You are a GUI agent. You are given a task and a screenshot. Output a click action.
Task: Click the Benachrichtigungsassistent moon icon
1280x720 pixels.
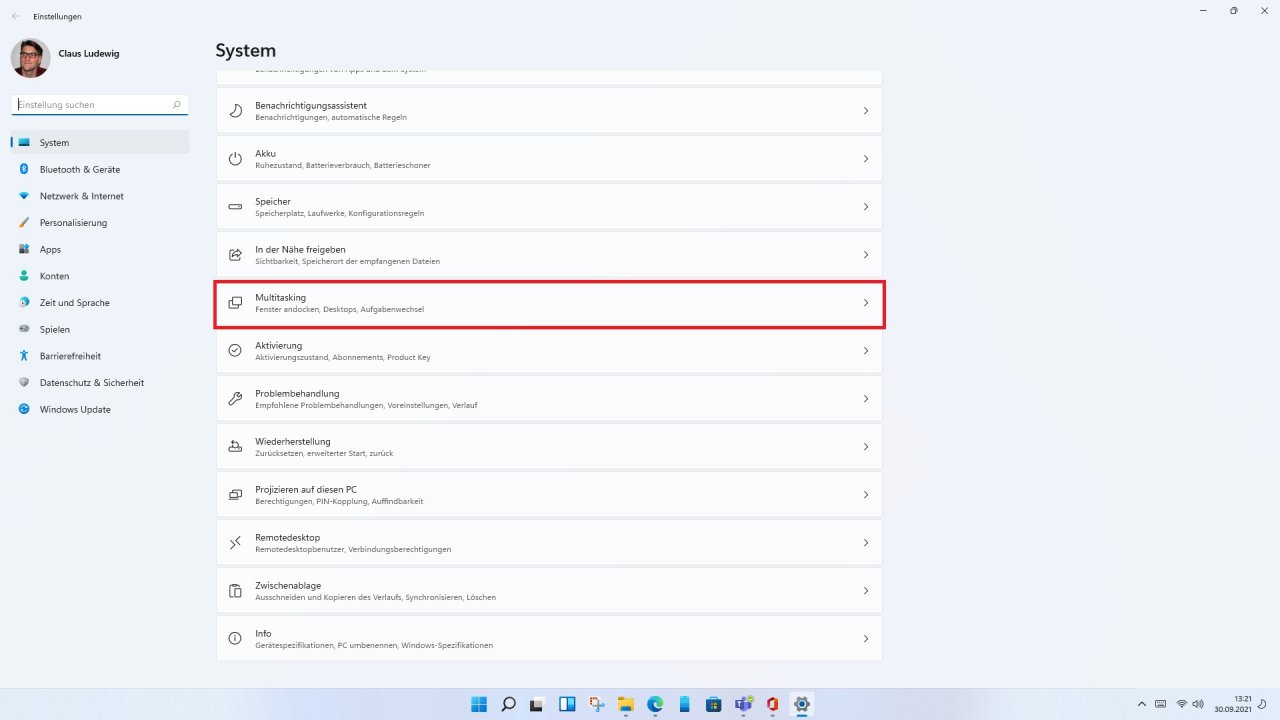click(235, 111)
